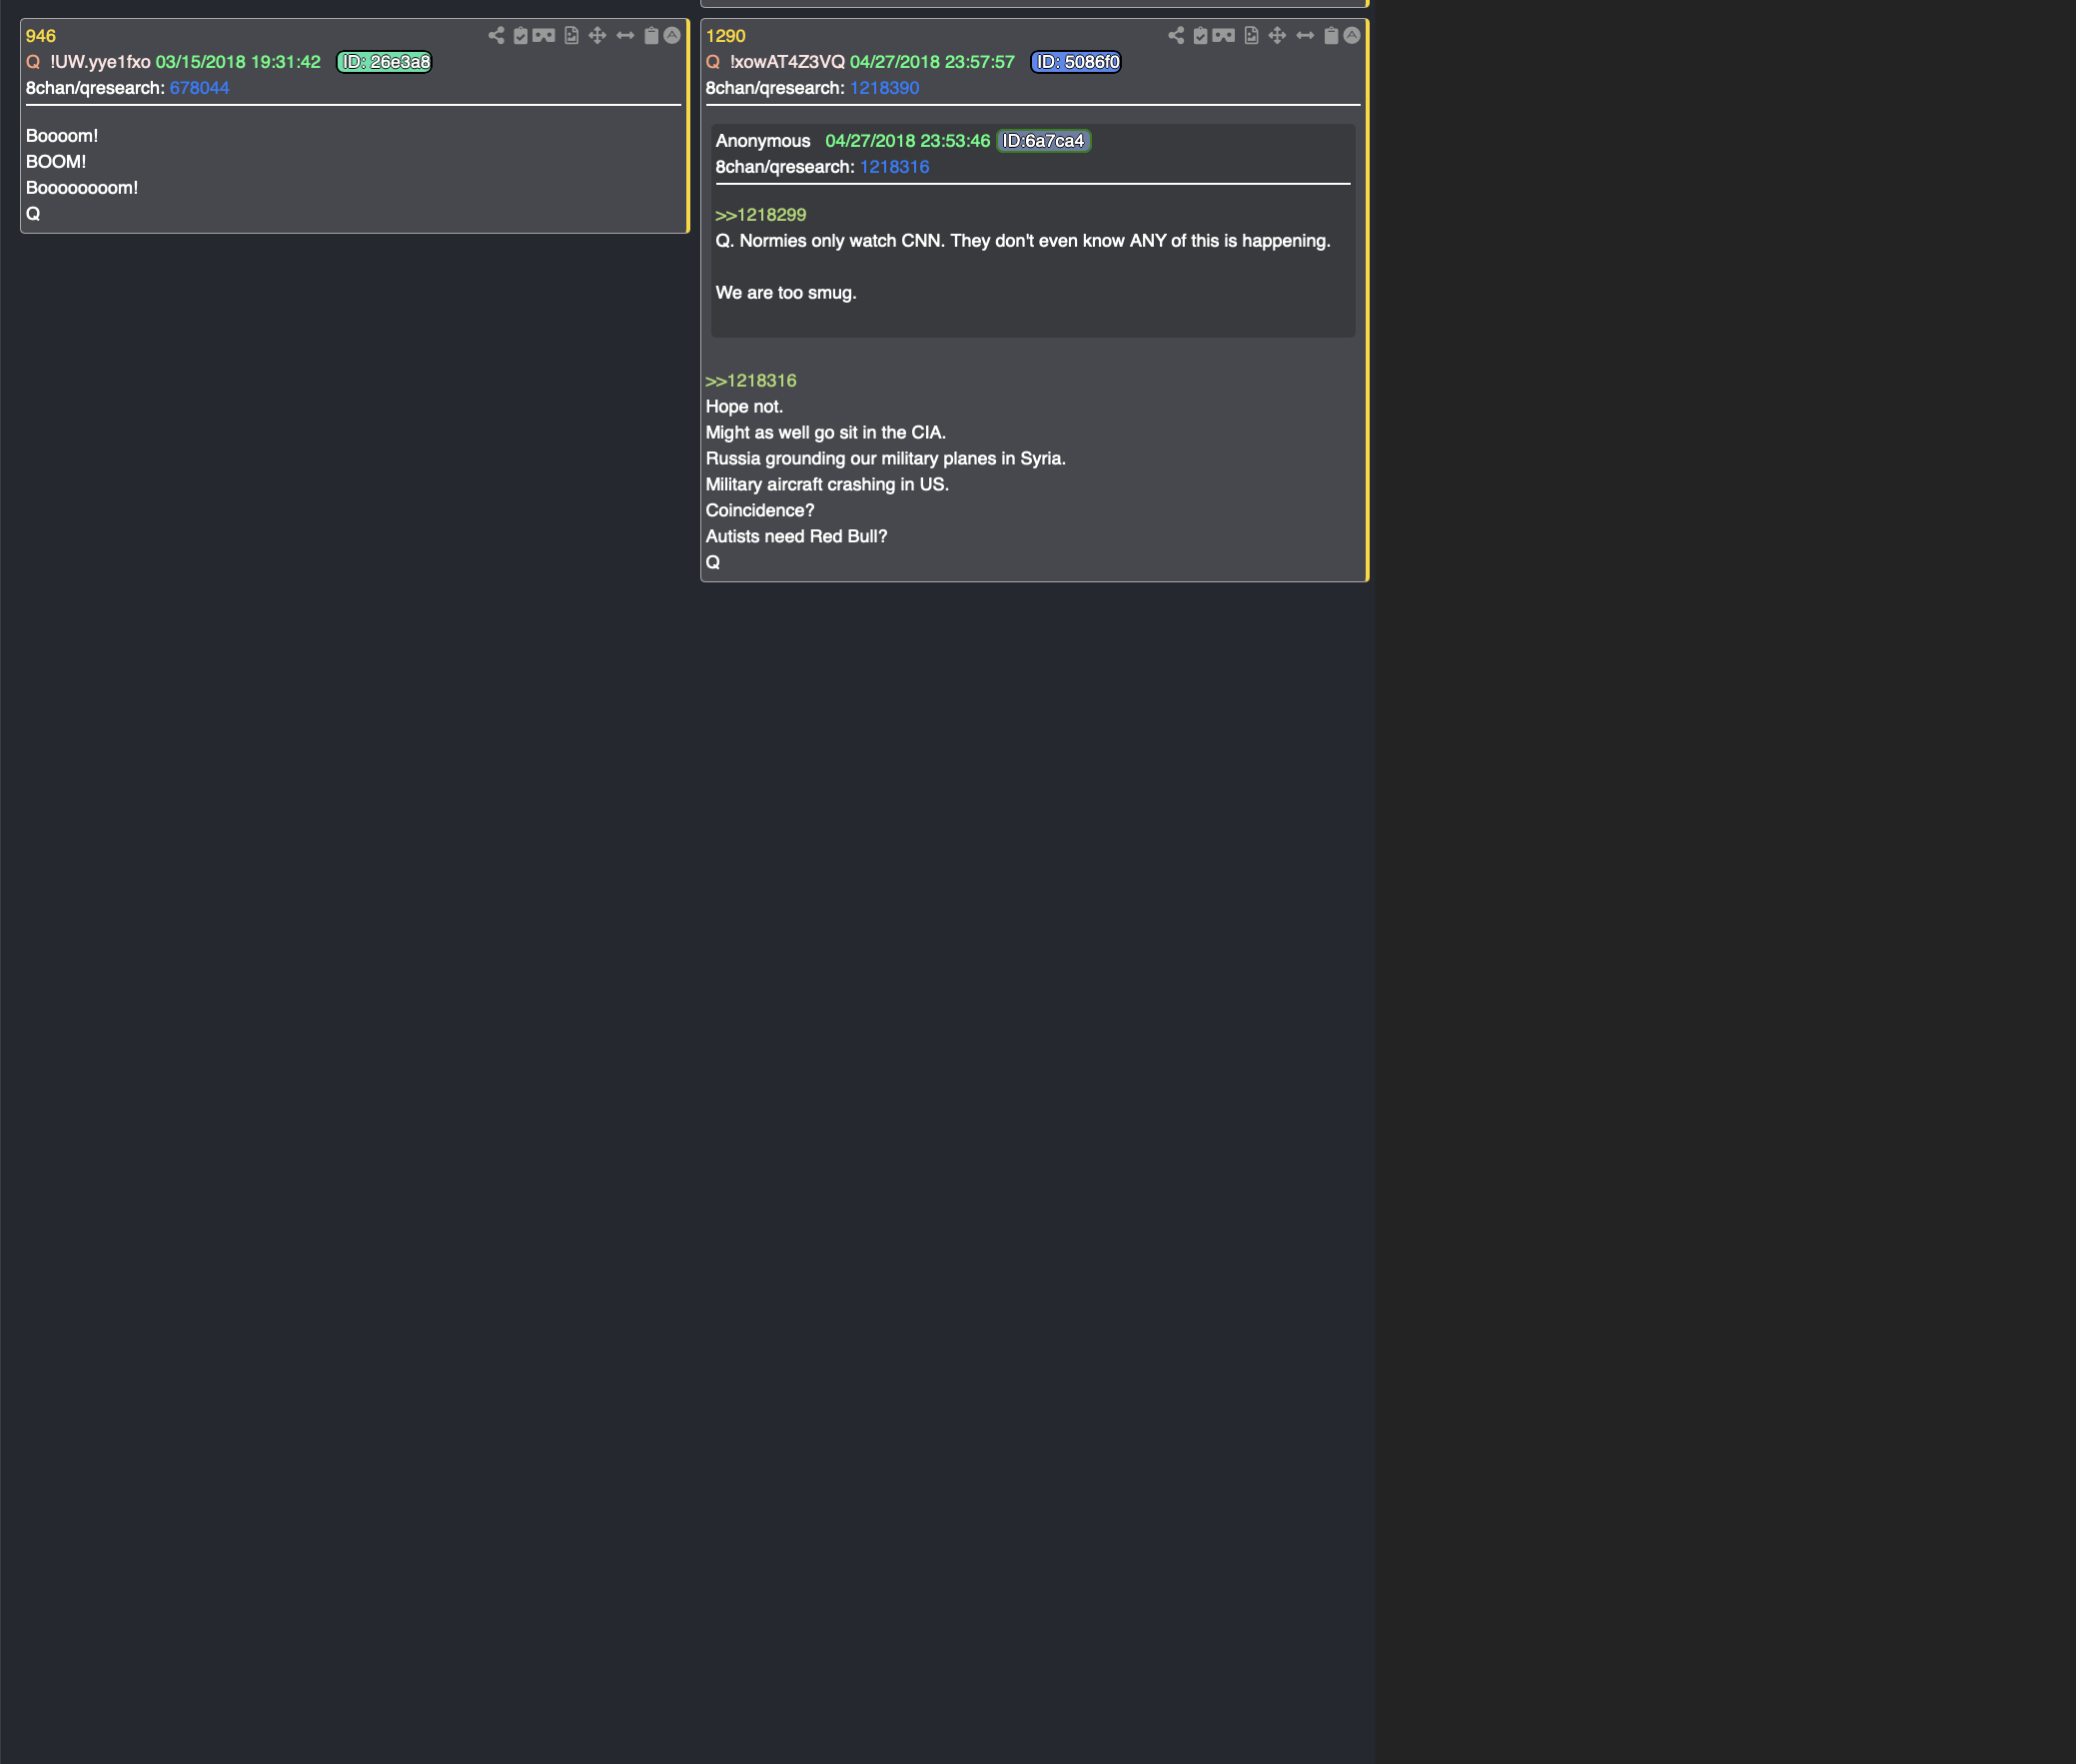Click the text 'Autists need Red Bull?'
Screen dimensions: 2076x1764
click(x=797, y=536)
